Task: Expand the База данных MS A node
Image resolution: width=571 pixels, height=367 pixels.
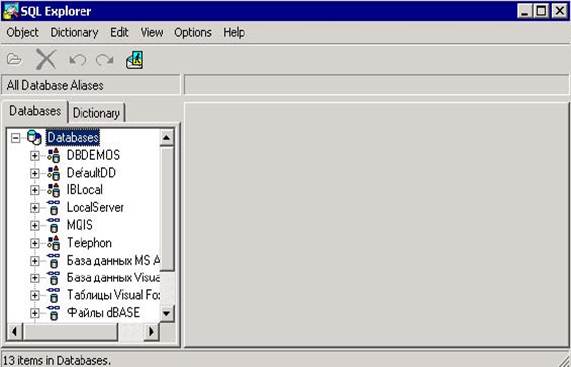Action: click(35, 261)
